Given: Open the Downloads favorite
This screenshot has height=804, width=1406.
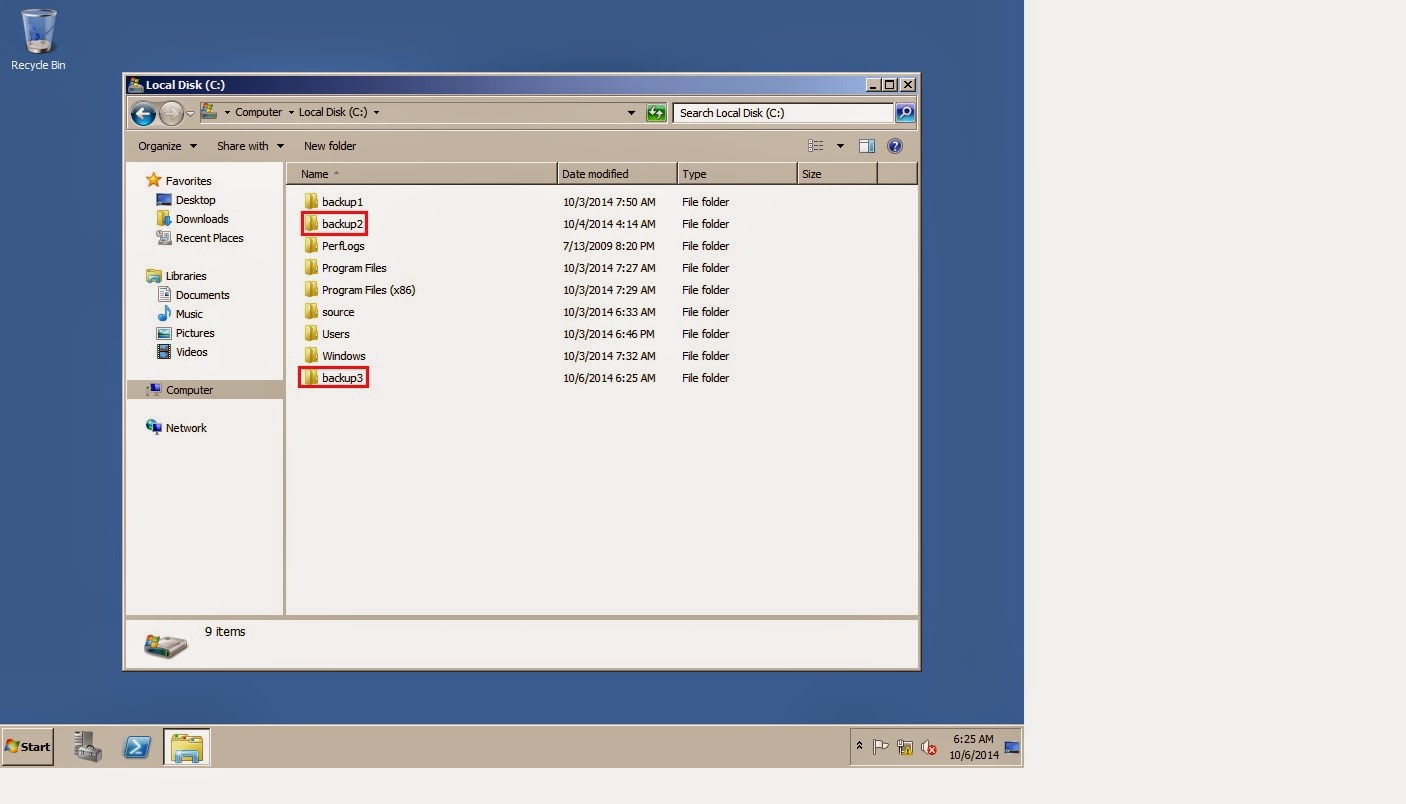Looking at the screenshot, I should click(x=202, y=219).
